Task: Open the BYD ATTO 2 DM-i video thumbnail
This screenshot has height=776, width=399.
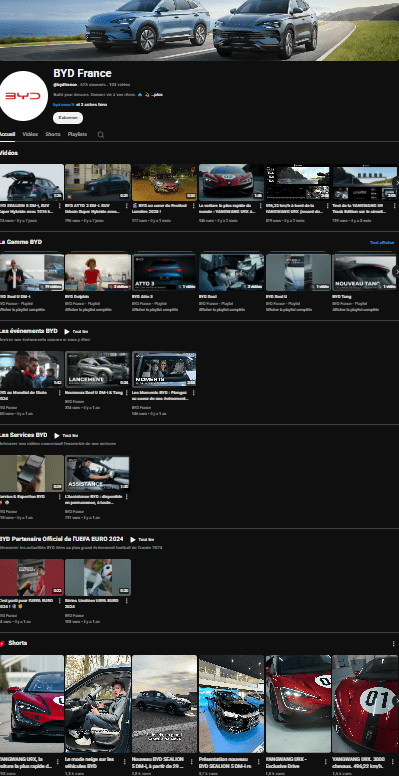Action: click(x=98, y=183)
